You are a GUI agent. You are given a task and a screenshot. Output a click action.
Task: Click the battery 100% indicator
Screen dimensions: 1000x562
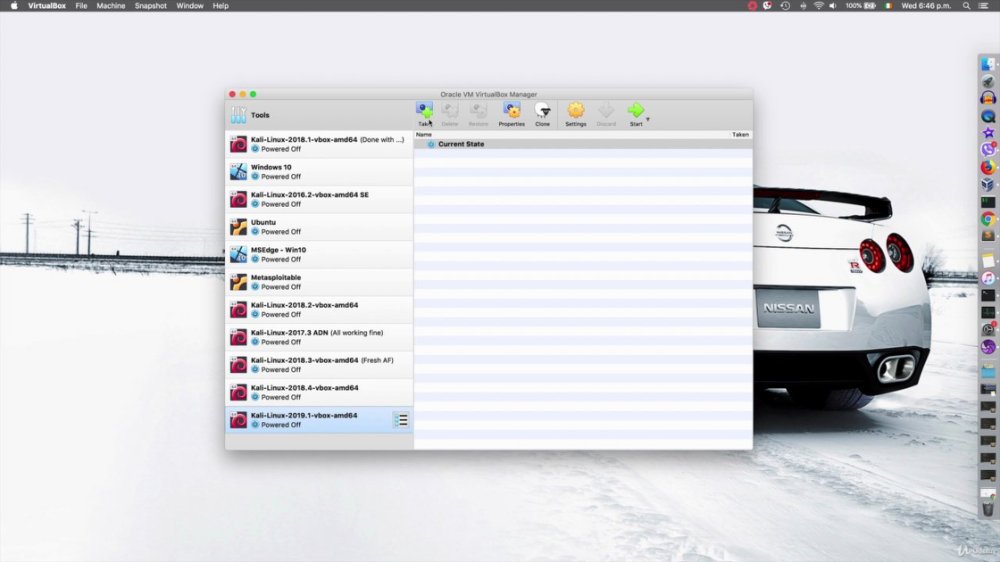pyautogui.click(x=860, y=6)
